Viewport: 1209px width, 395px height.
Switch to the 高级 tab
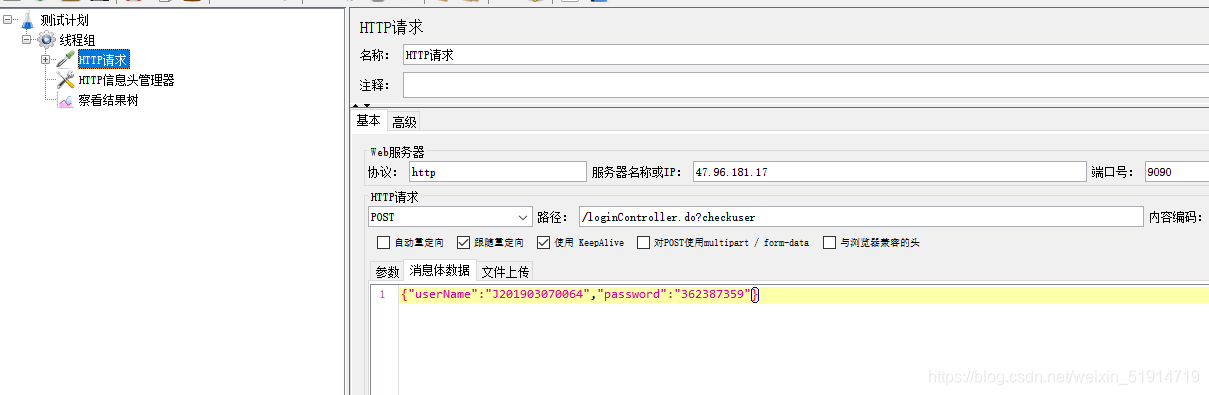click(404, 122)
